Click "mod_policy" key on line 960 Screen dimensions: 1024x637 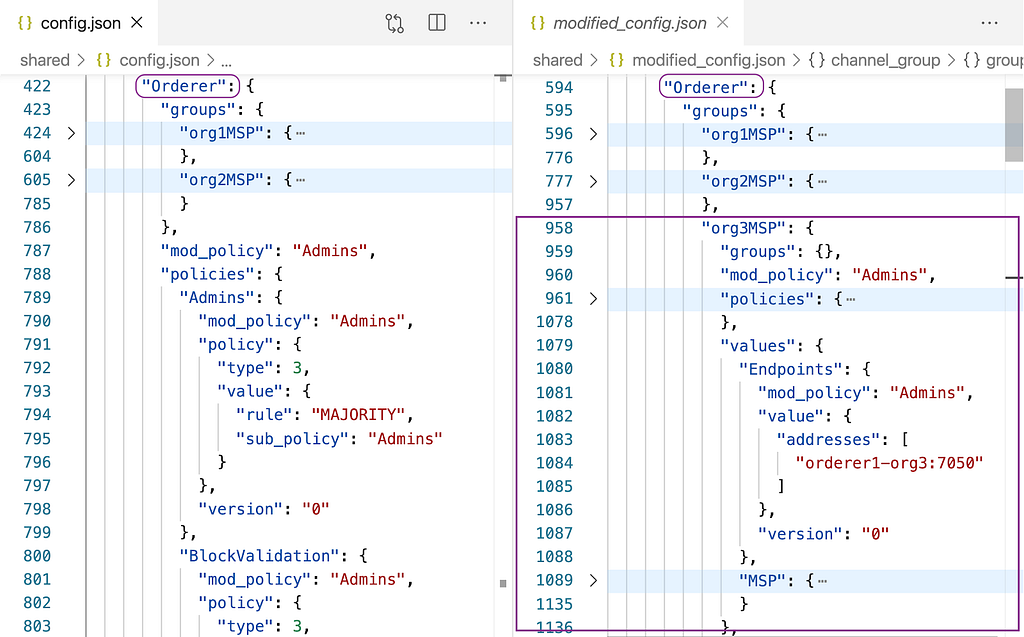[776, 275]
